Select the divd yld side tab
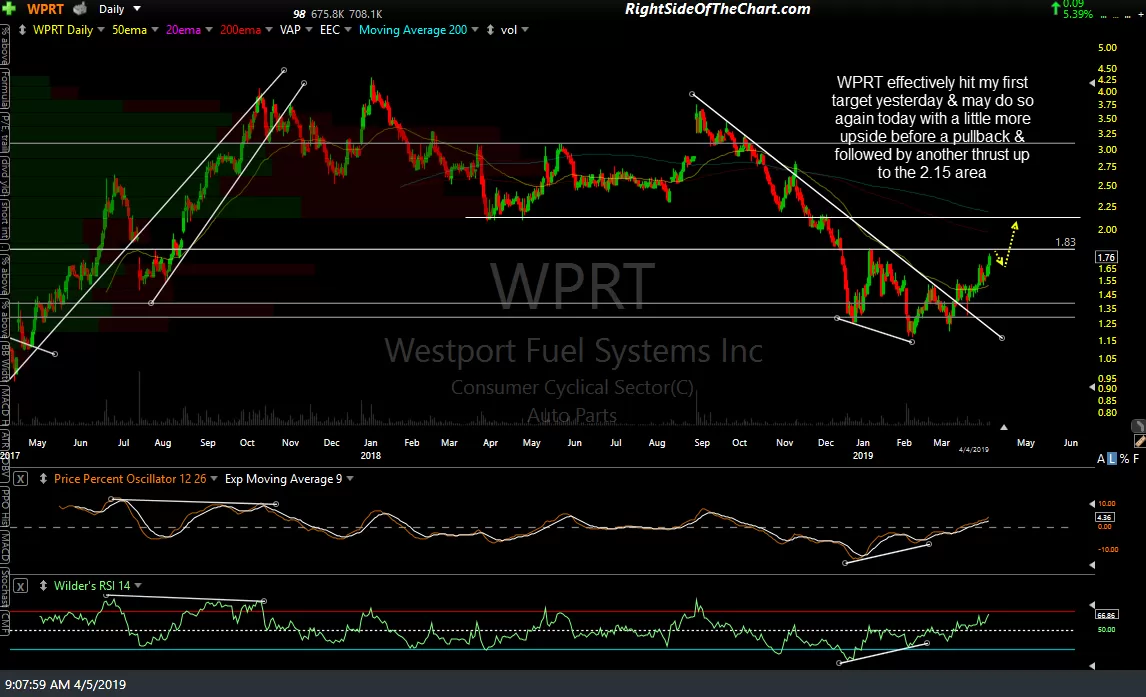 point(4,175)
